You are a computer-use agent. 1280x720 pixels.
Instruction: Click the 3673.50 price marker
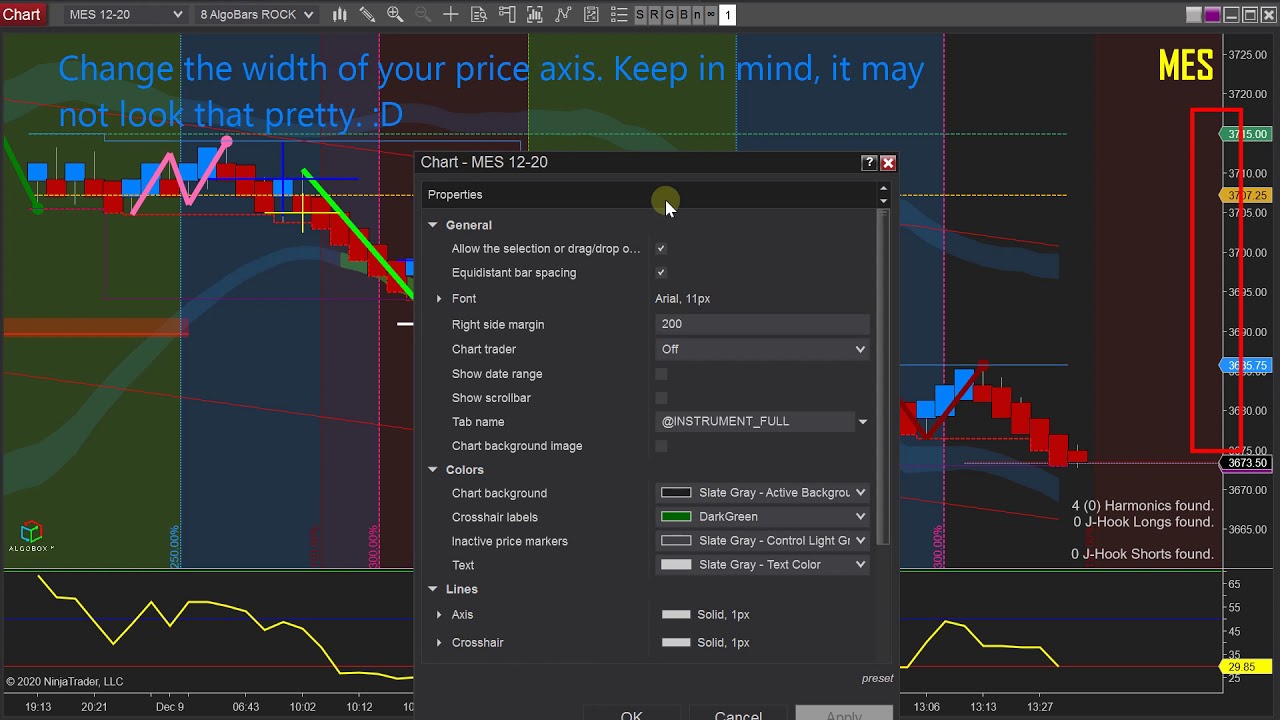(x=1246, y=463)
